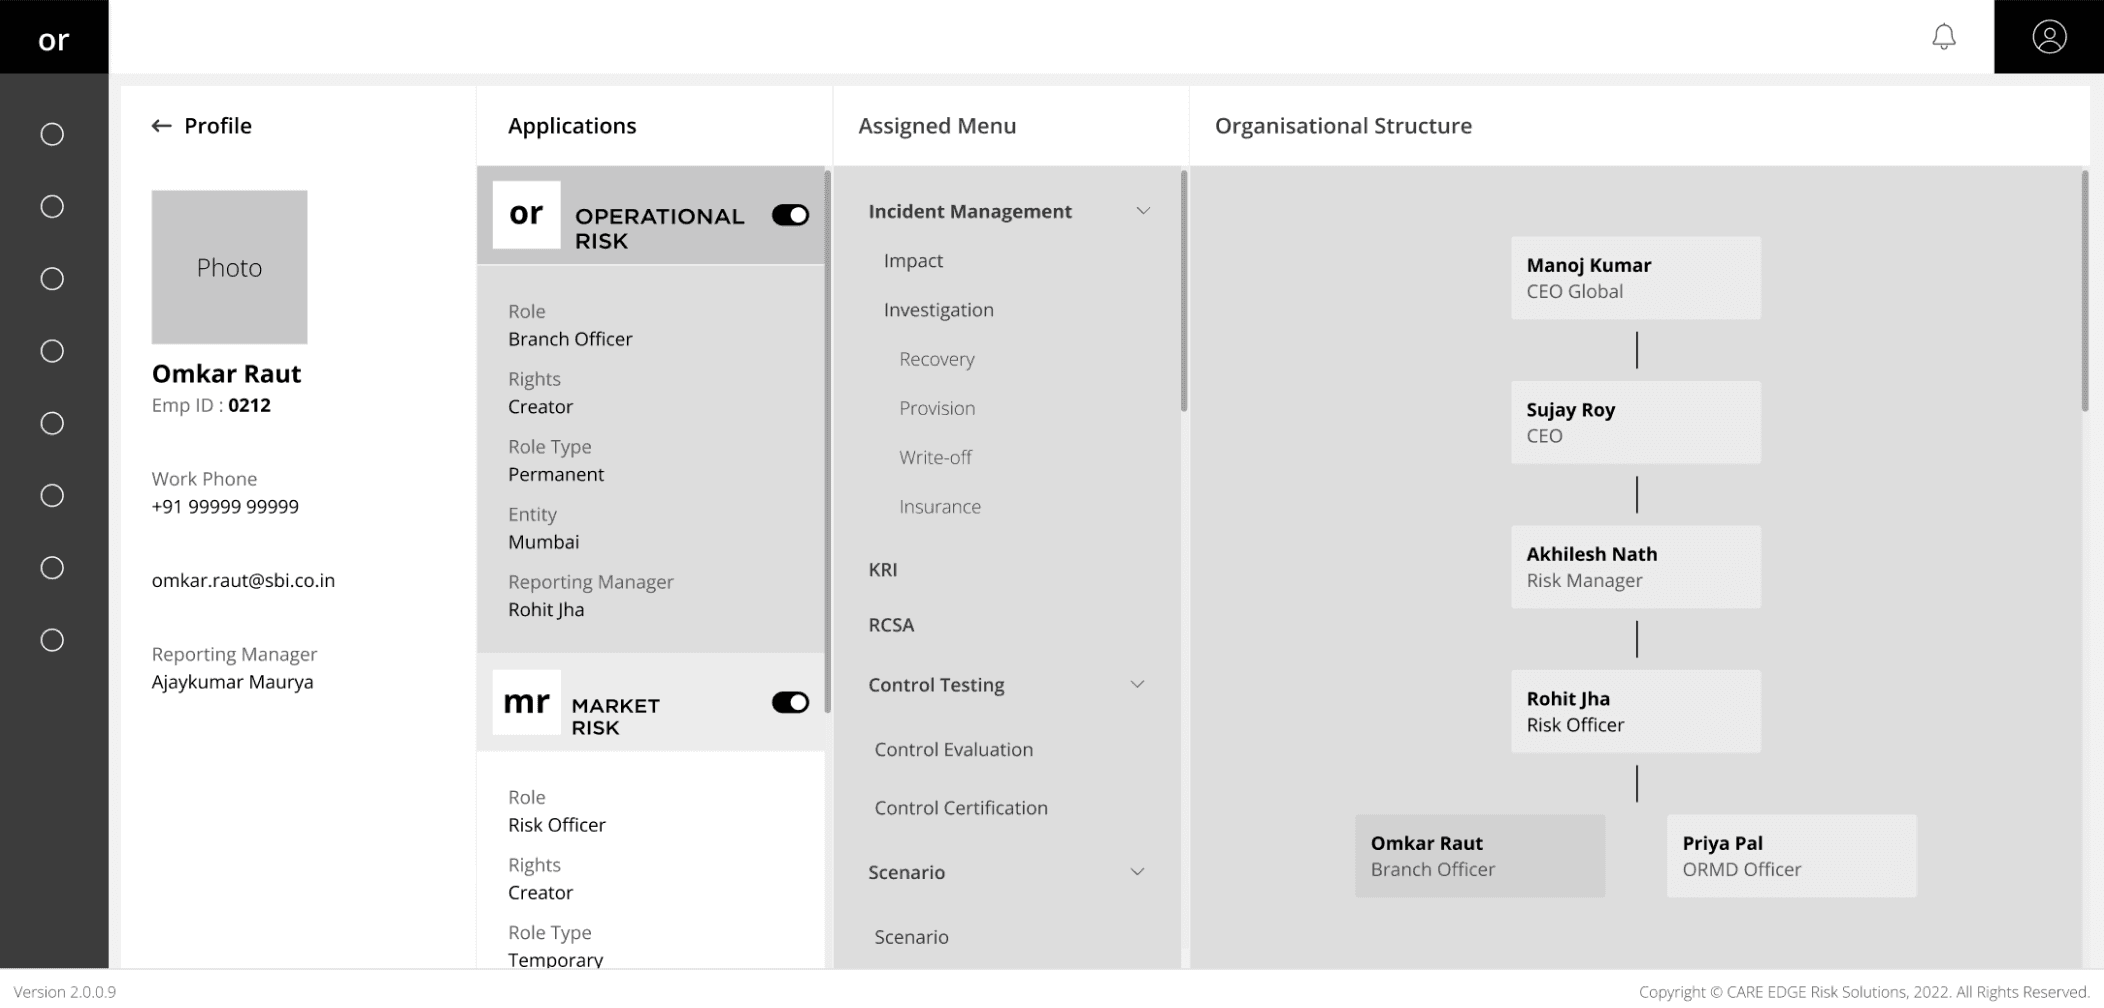Open the KRI menu item
Image resolution: width=2104 pixels, height=1008 pixels.
pyautogui.click(x=883, y=570)
